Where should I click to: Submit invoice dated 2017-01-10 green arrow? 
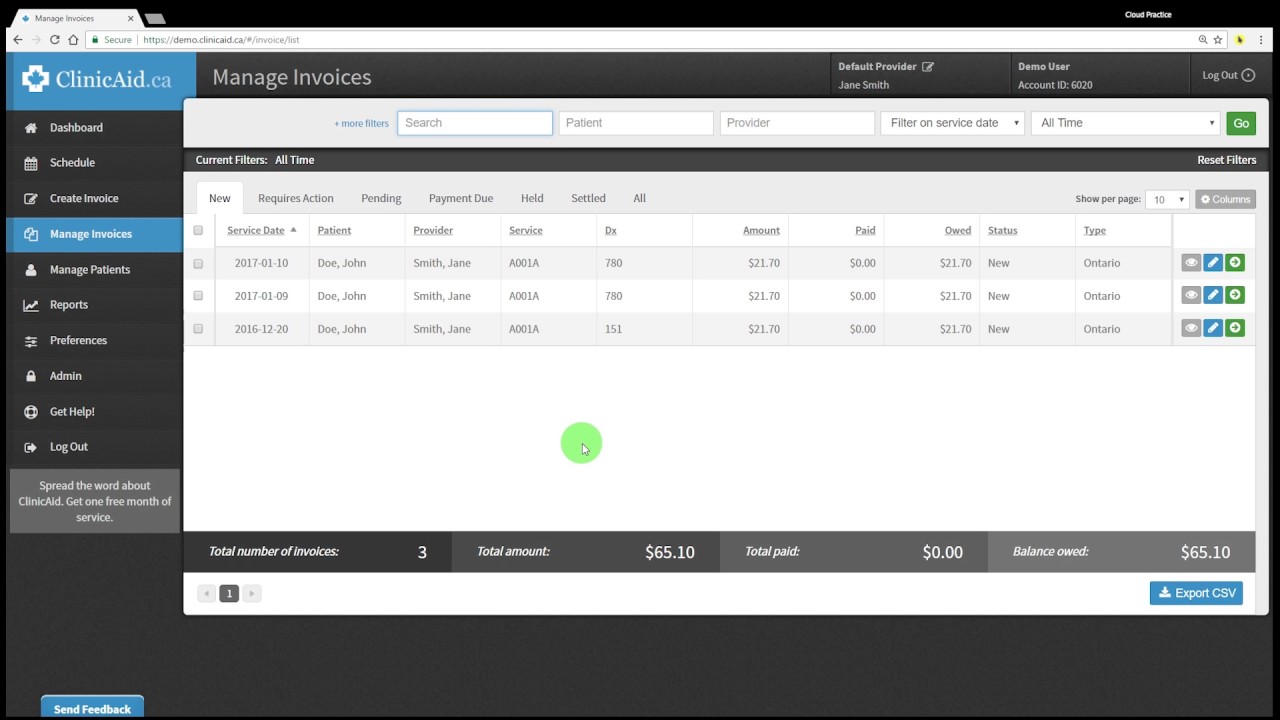[1235, 263]
